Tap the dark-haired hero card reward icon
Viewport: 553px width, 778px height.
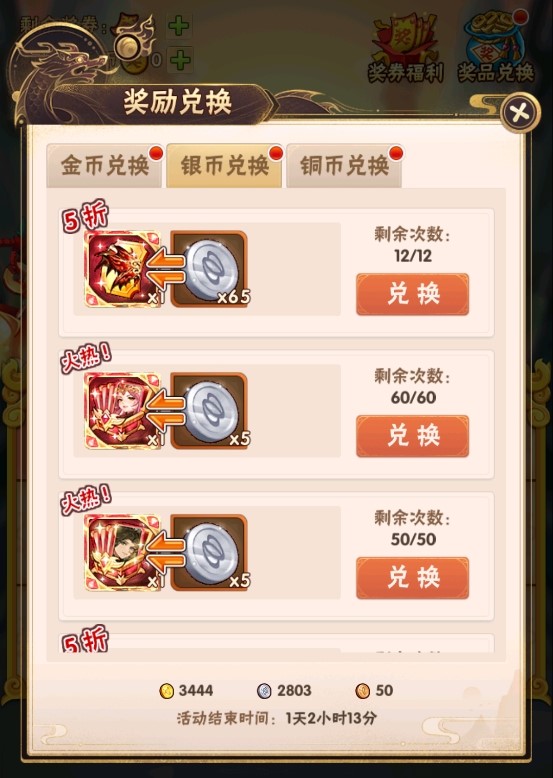[123, 553]
